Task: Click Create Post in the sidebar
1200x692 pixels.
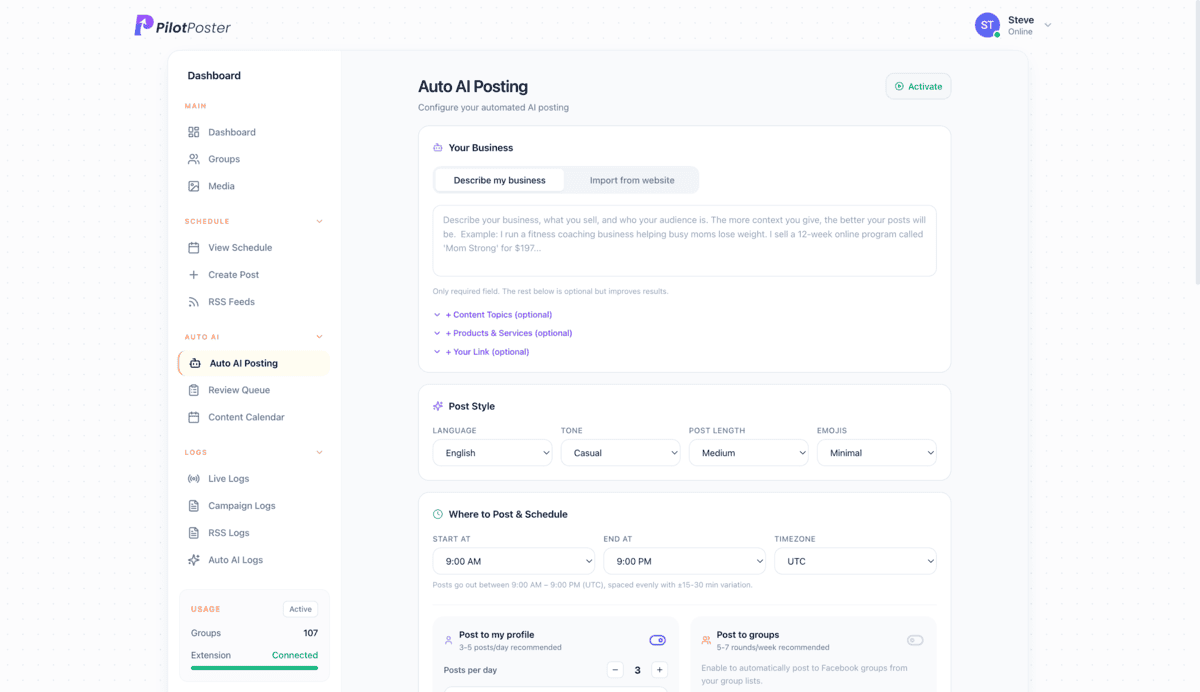Action: (x=232, y=274)
